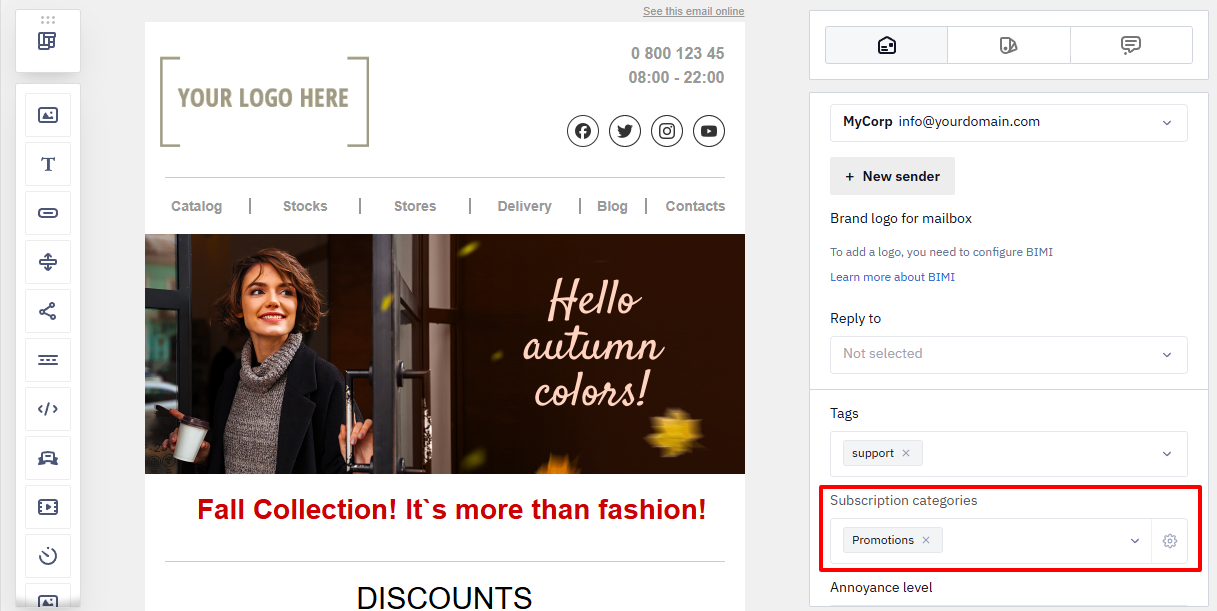
Task: Open See this email online link
Action: [x=693, y=11]
